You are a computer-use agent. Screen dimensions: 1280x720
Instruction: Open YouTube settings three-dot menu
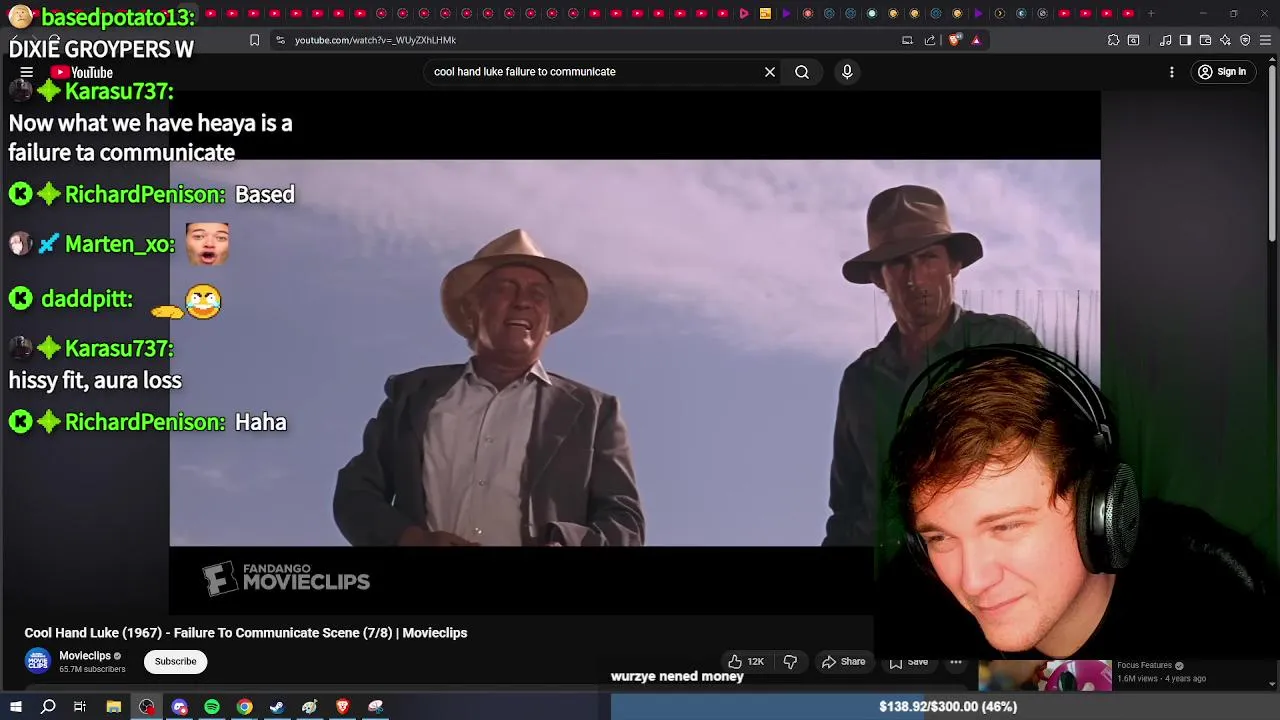click(1172, 72)
